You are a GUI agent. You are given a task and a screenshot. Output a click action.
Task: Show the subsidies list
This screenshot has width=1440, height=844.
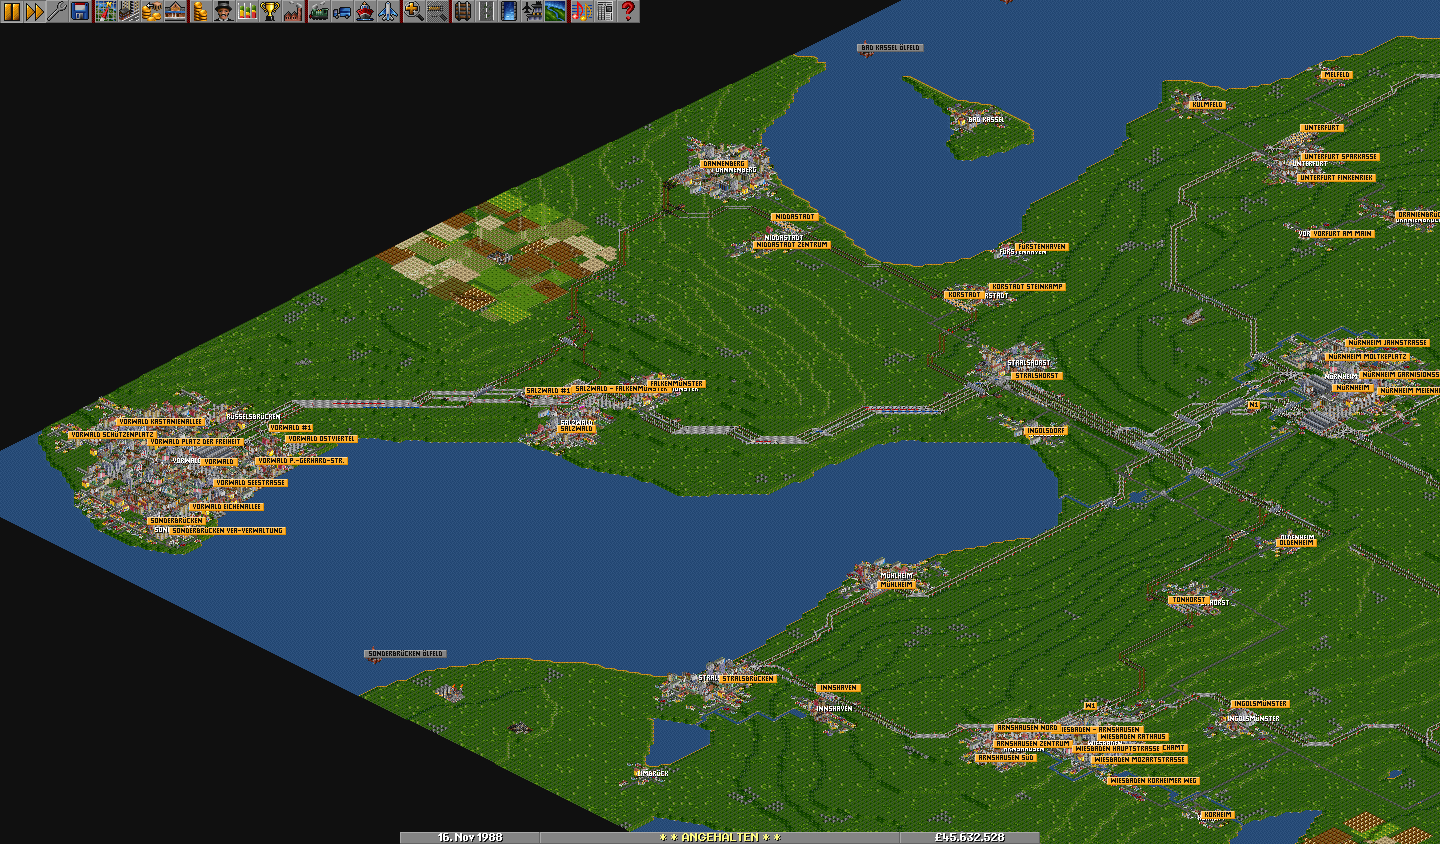[x=152, y=12]
